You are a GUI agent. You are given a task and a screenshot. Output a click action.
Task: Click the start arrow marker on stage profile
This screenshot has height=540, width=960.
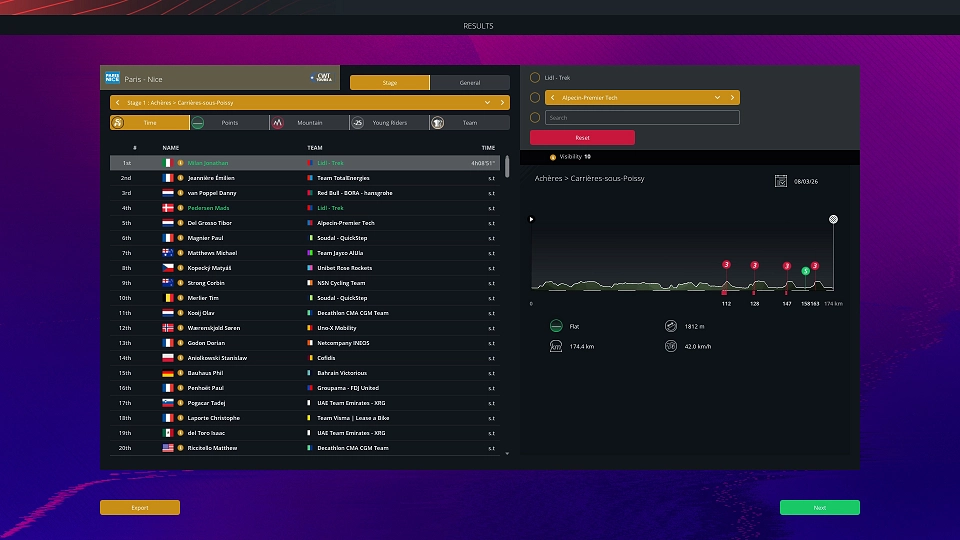point(531,219)
